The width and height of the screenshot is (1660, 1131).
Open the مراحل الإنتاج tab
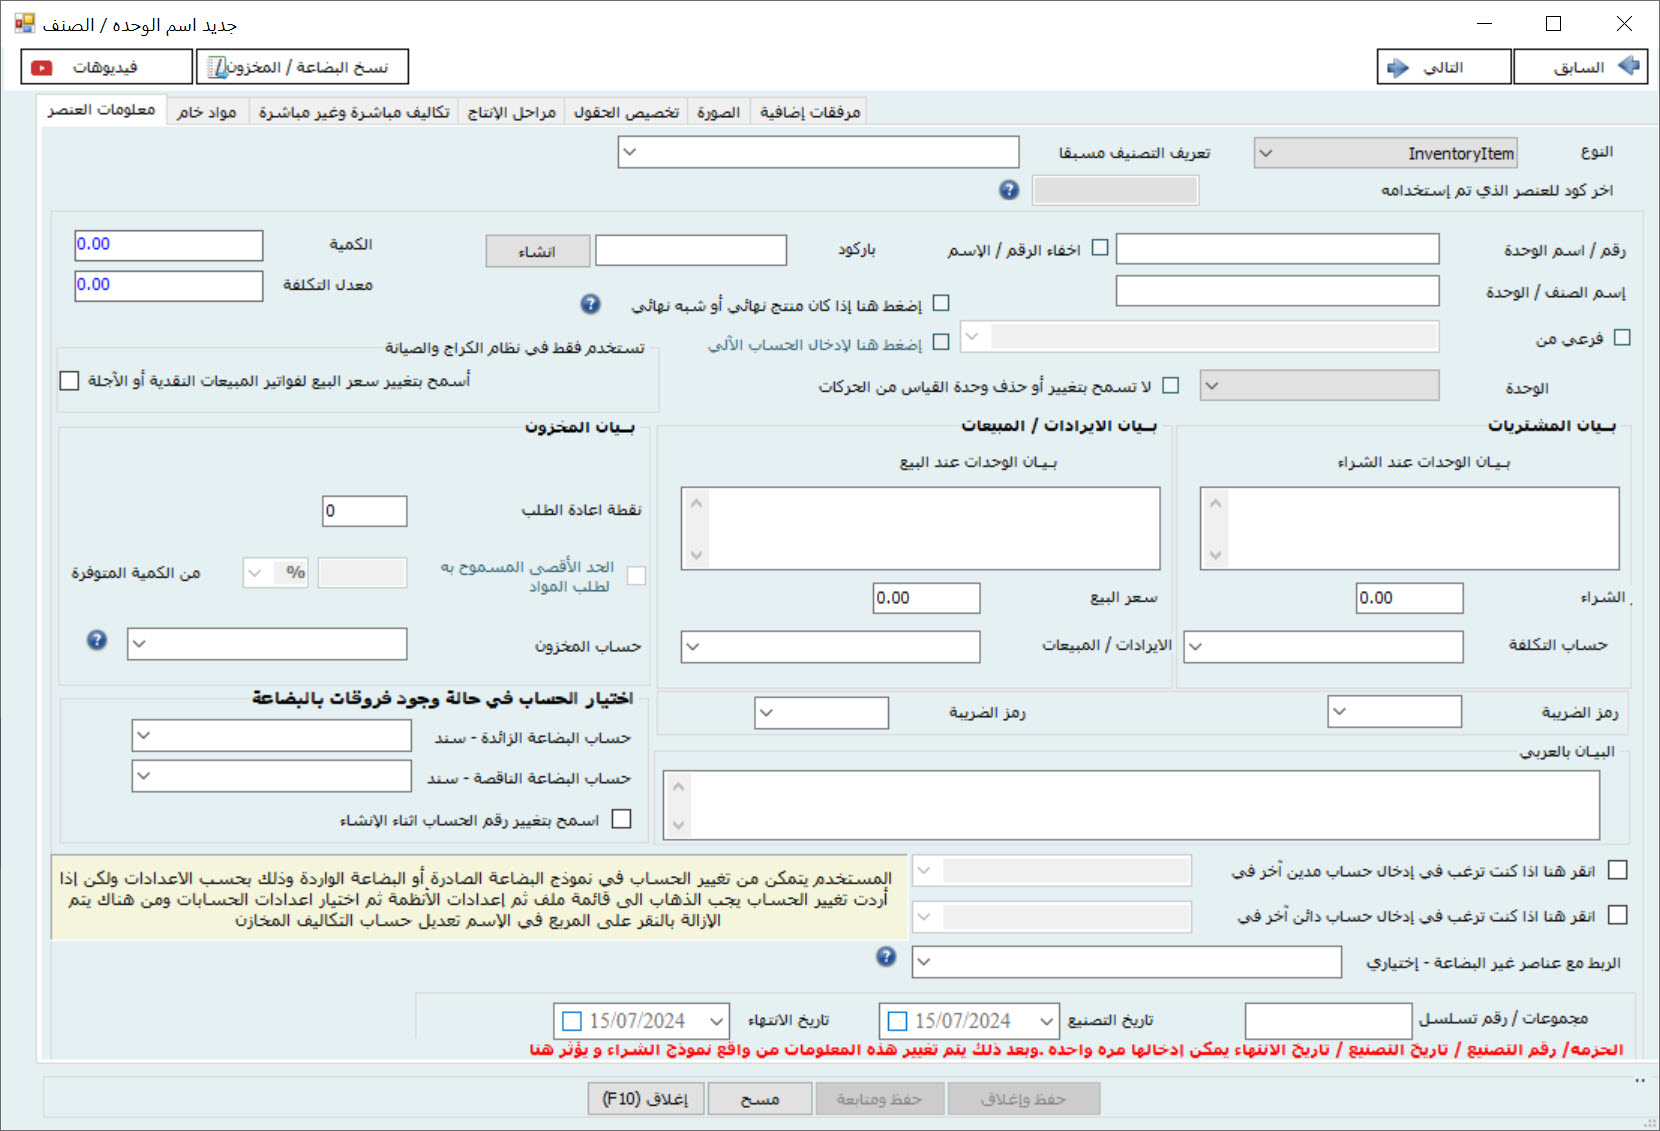coord(511,112)
